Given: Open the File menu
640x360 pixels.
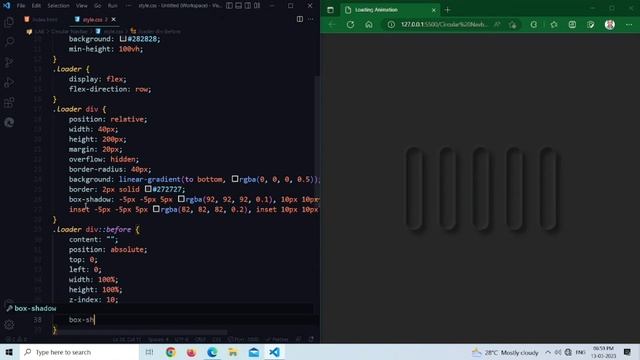Looking at the screenshot, I should click(x=21, y=6).
